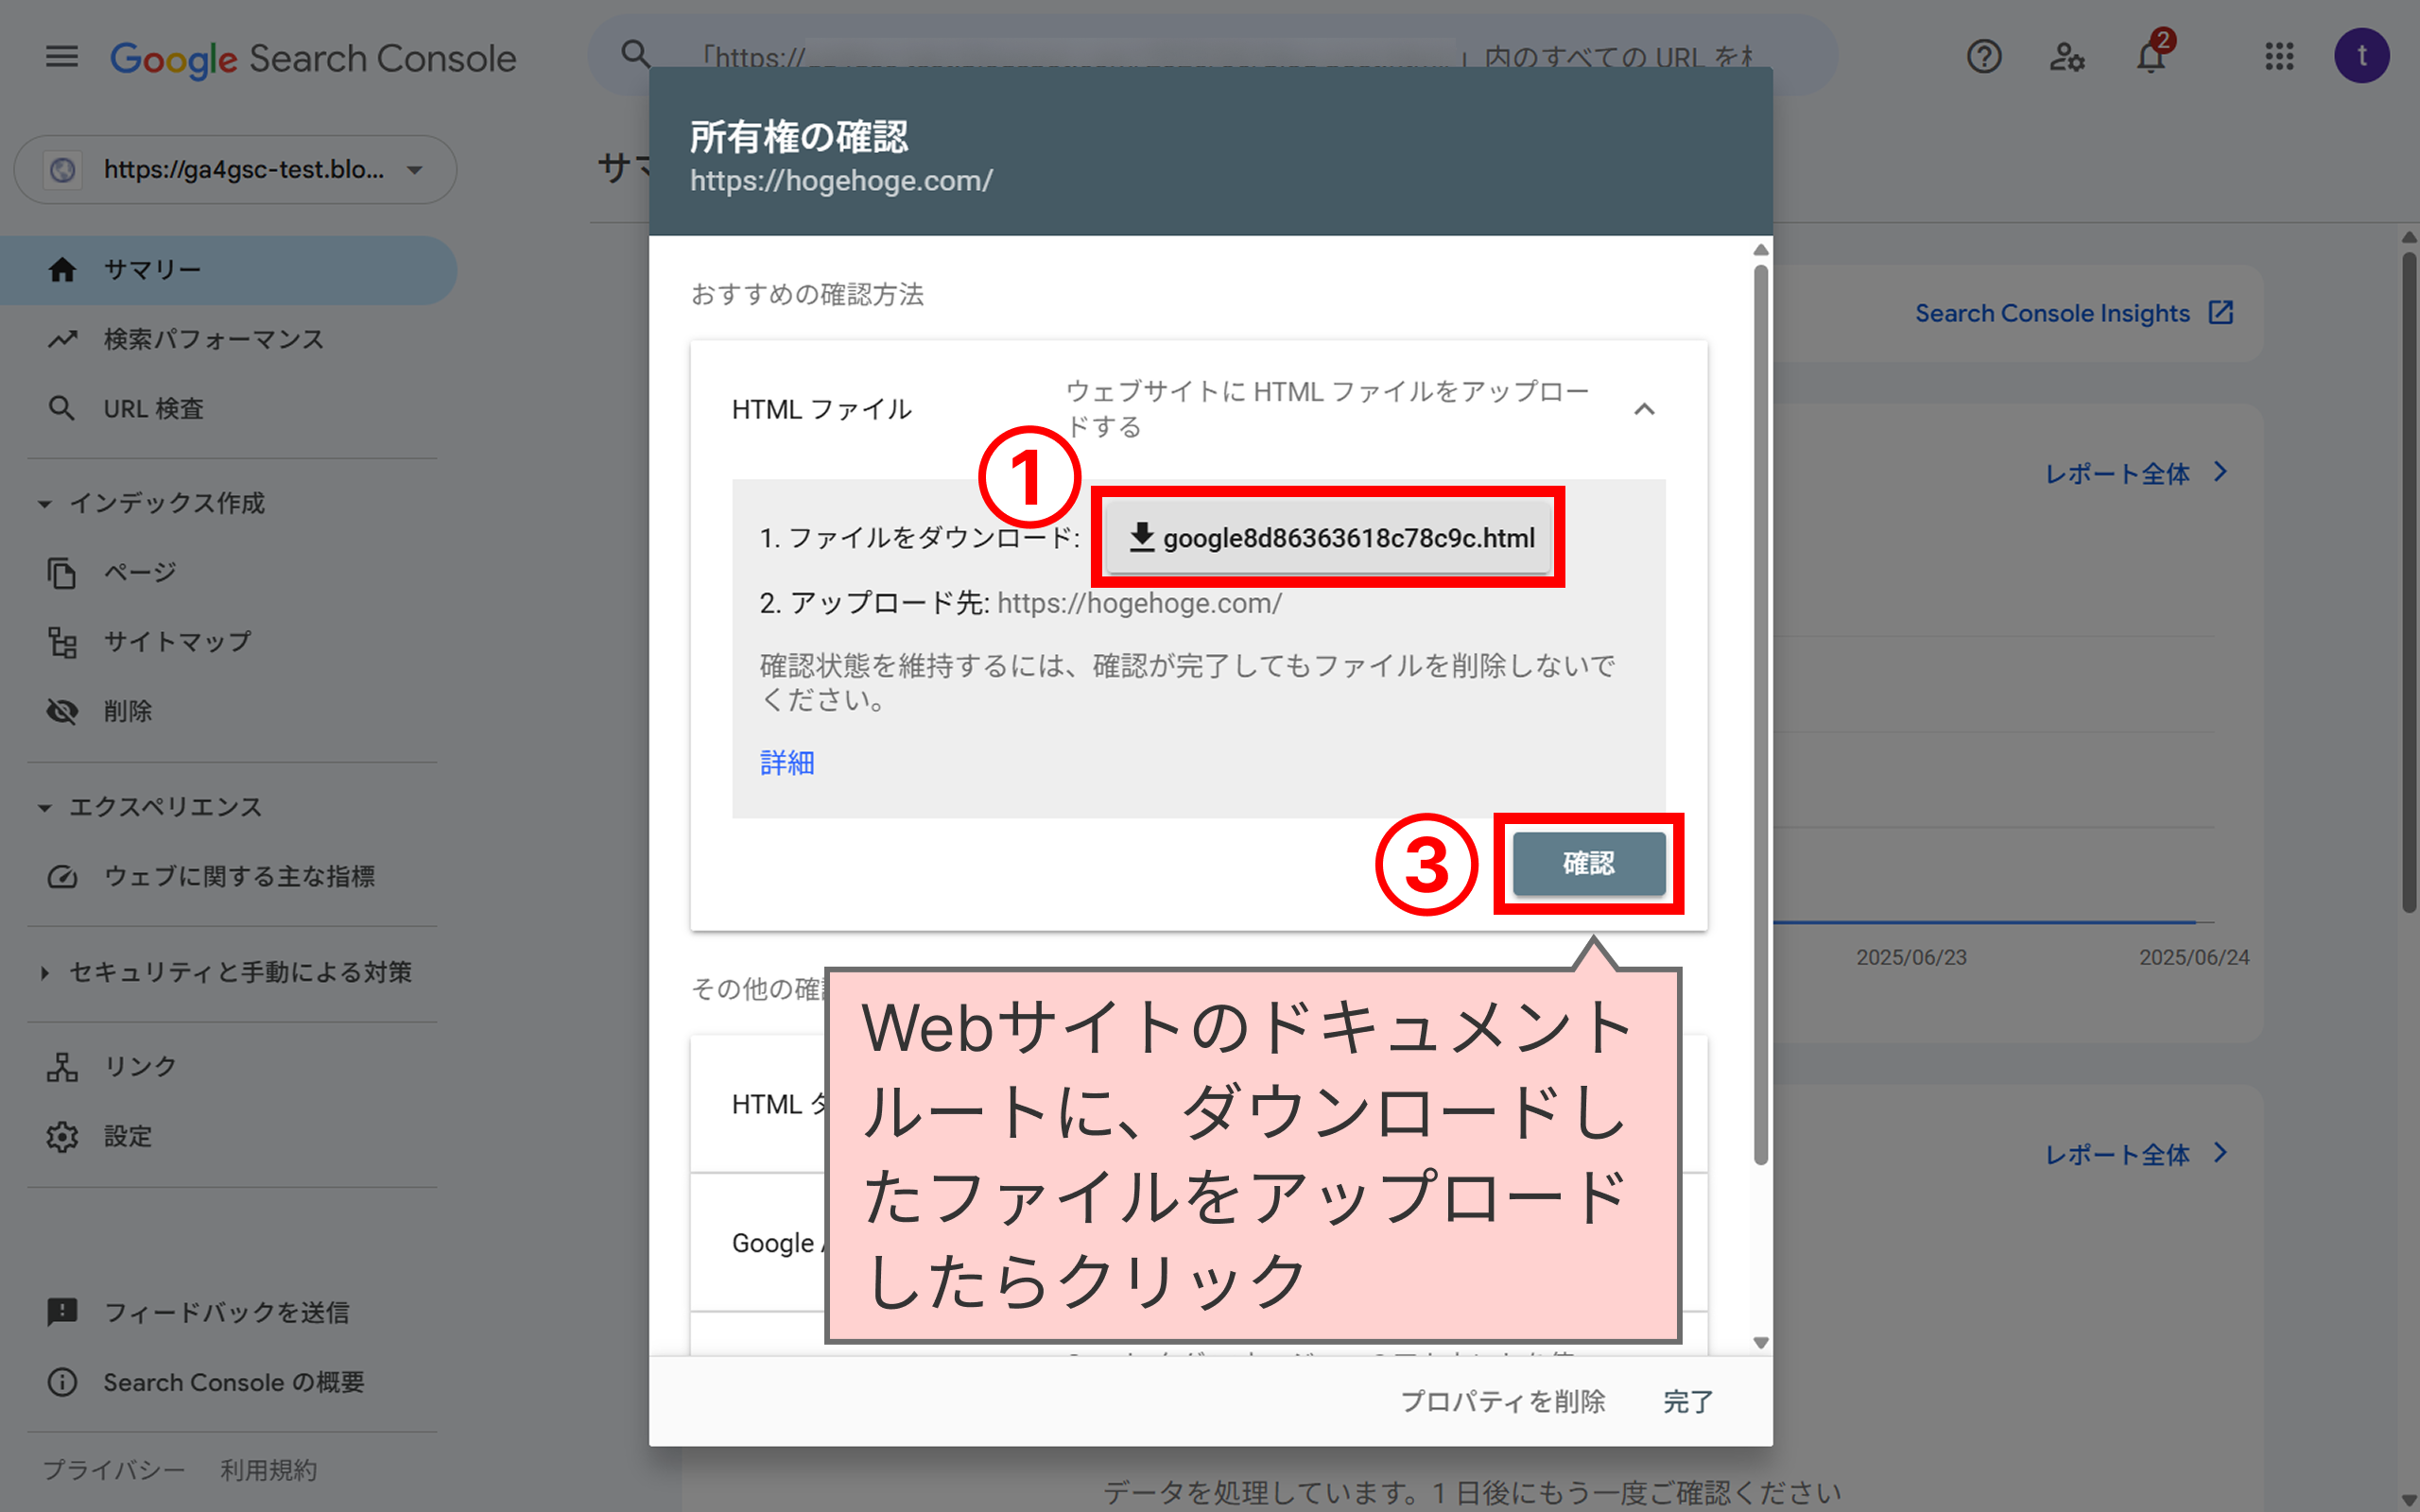Open the user settings people icon
The width and height of the screenshot is (2420, 1512).
pyautogui.click(x=2066, y=57)
